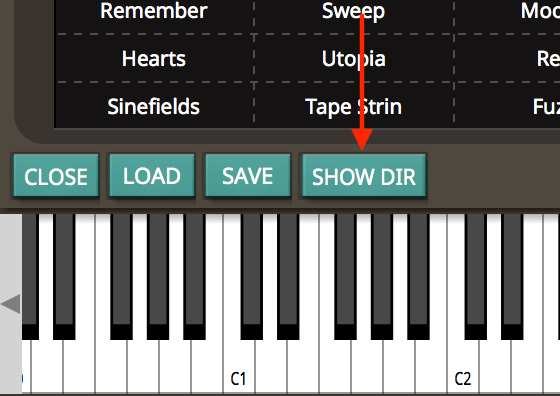This screenshot has width=560, height=396.
Task: Select the Remember preset
Action: pos(154,11)
